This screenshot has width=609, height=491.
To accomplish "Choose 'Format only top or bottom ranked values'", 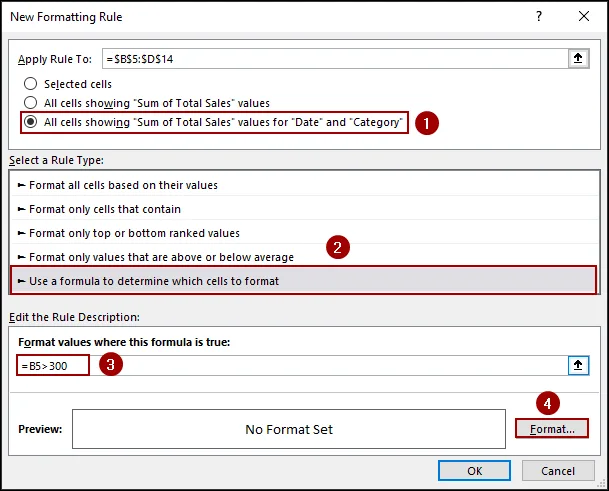I will (x=304, y=233).
